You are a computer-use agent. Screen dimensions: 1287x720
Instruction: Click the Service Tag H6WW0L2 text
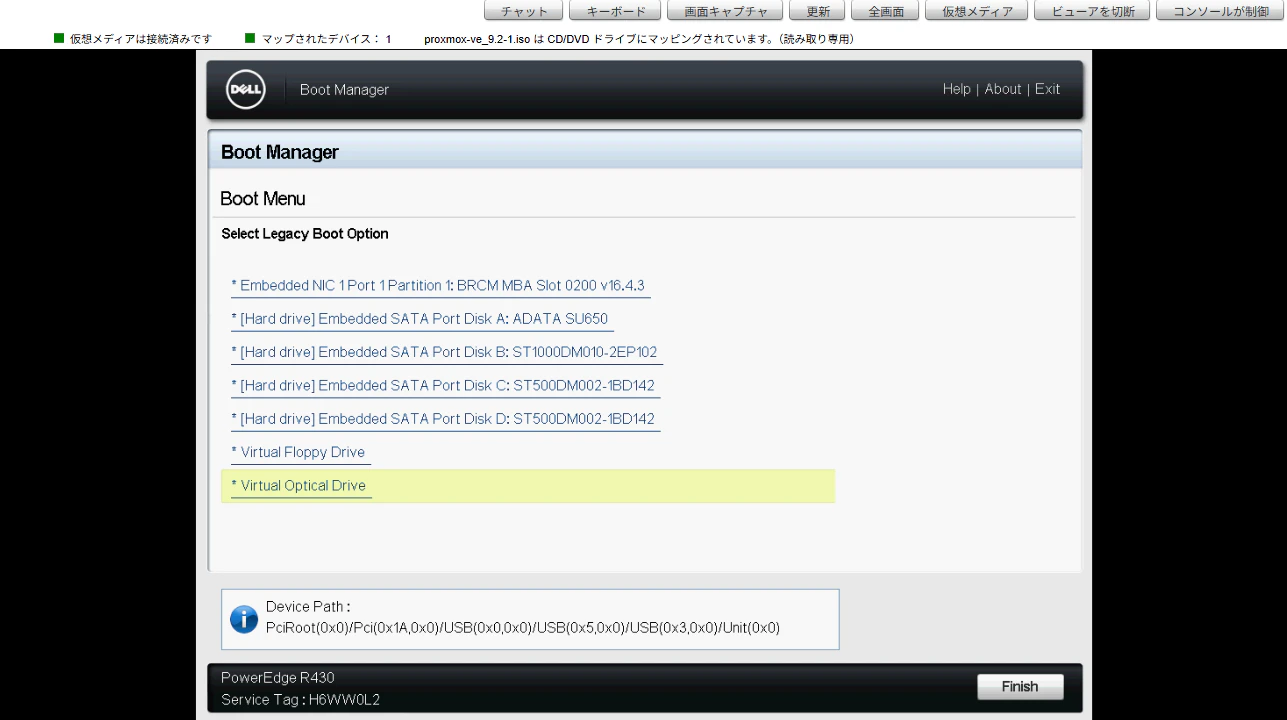click(300, 700)
